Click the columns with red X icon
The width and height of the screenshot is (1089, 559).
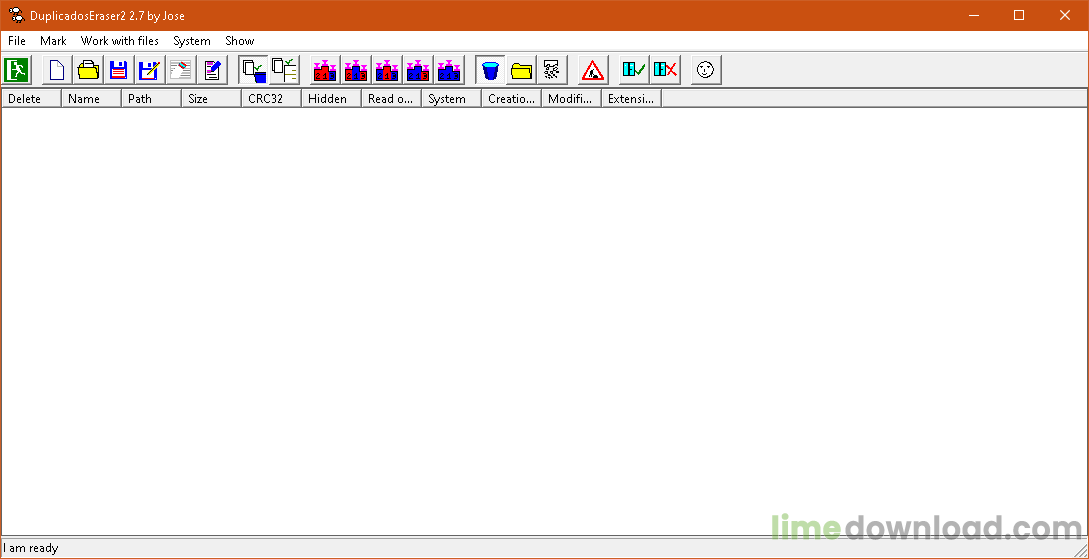click(x=665, y=70)
